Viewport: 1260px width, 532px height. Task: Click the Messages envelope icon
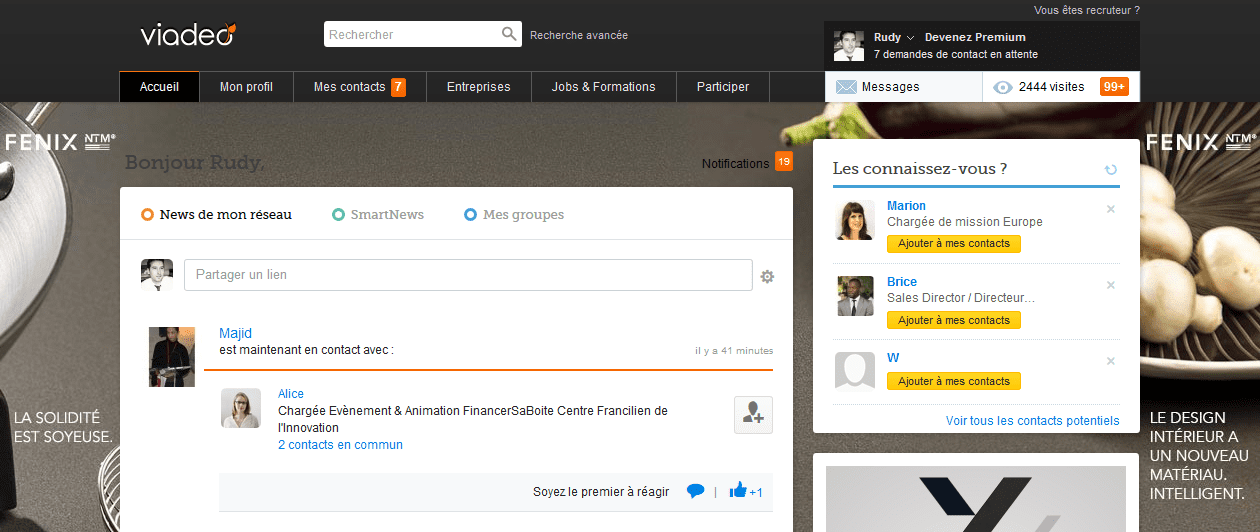pos(846,87)
